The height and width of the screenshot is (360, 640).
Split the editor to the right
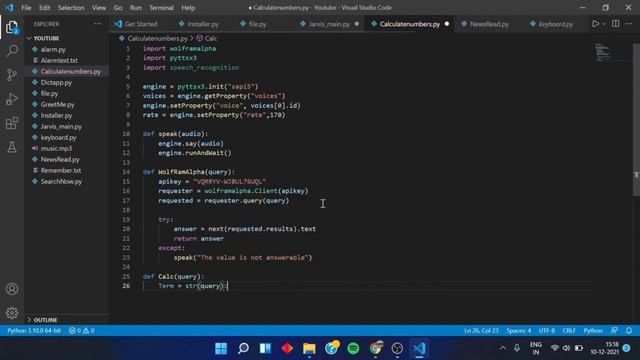(616, 24)
